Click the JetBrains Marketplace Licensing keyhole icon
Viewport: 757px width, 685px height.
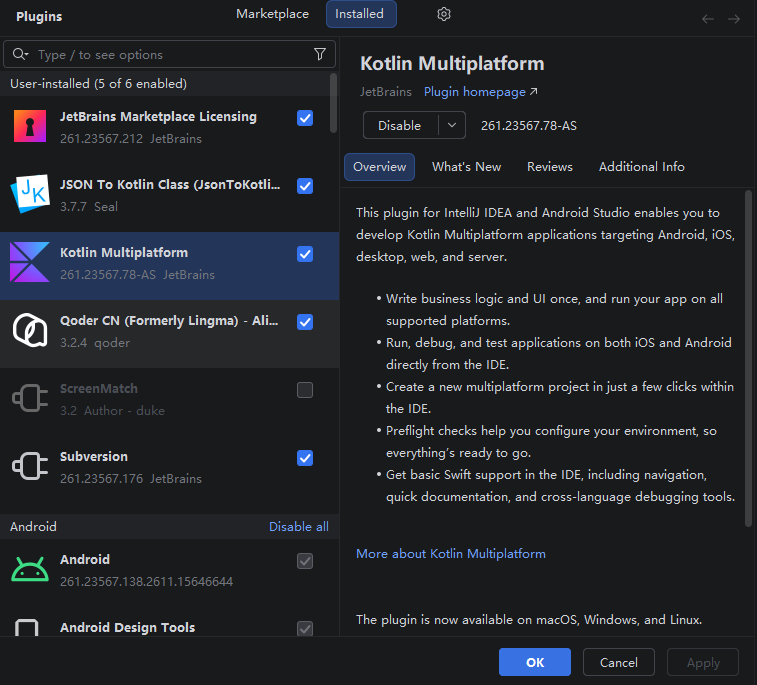(30, 126)
